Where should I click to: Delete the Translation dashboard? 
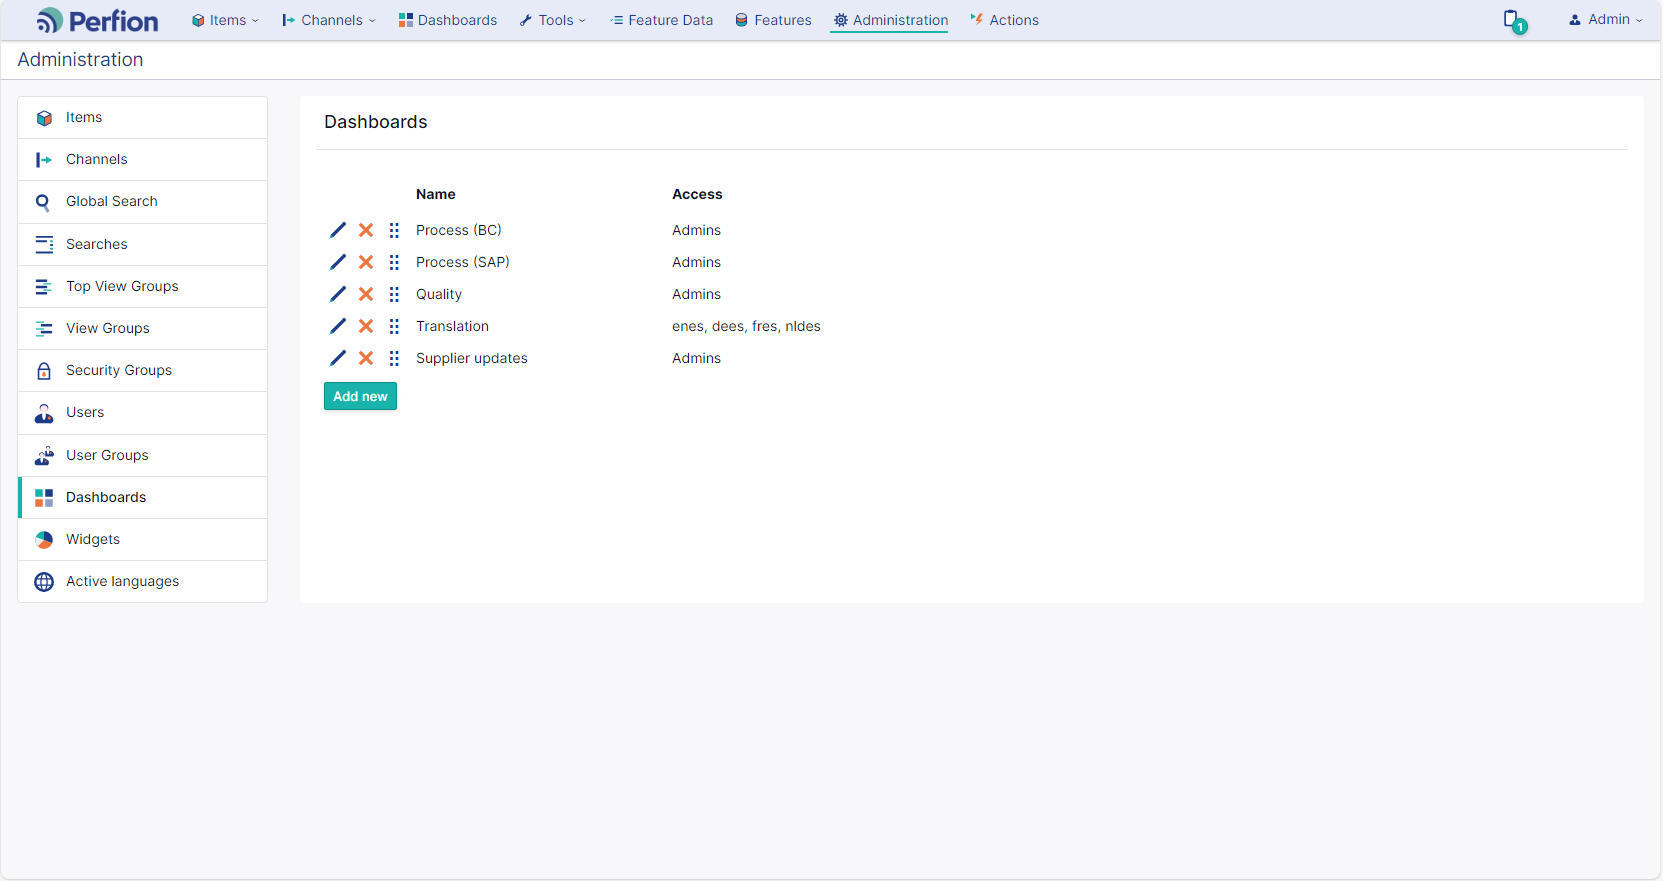(x=366, y=326)
